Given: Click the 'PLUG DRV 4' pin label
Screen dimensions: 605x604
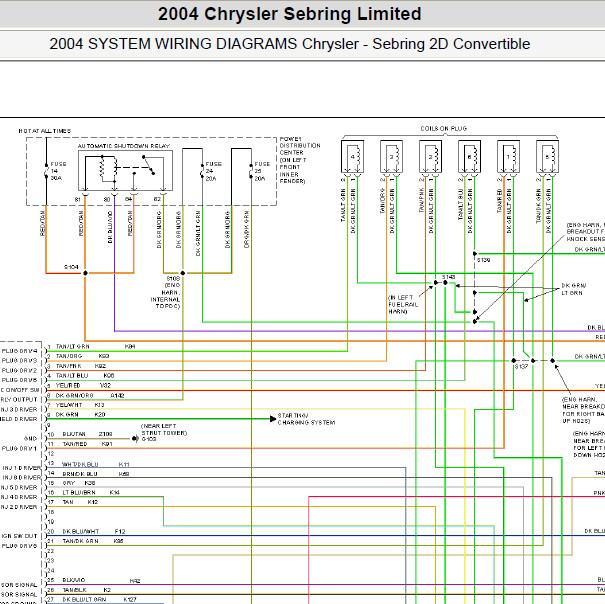Looking at the screenshot, I should coord(19,351).
